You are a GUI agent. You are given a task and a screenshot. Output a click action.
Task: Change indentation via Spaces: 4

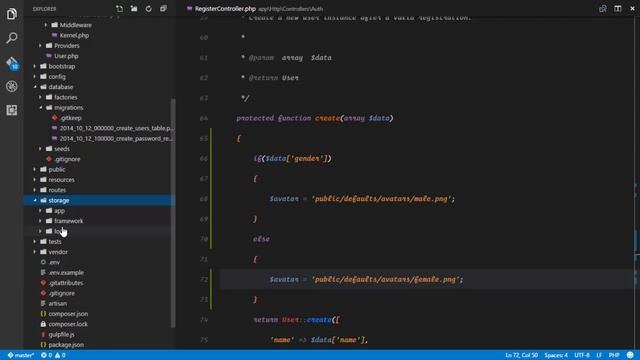[x=556, y=355]
